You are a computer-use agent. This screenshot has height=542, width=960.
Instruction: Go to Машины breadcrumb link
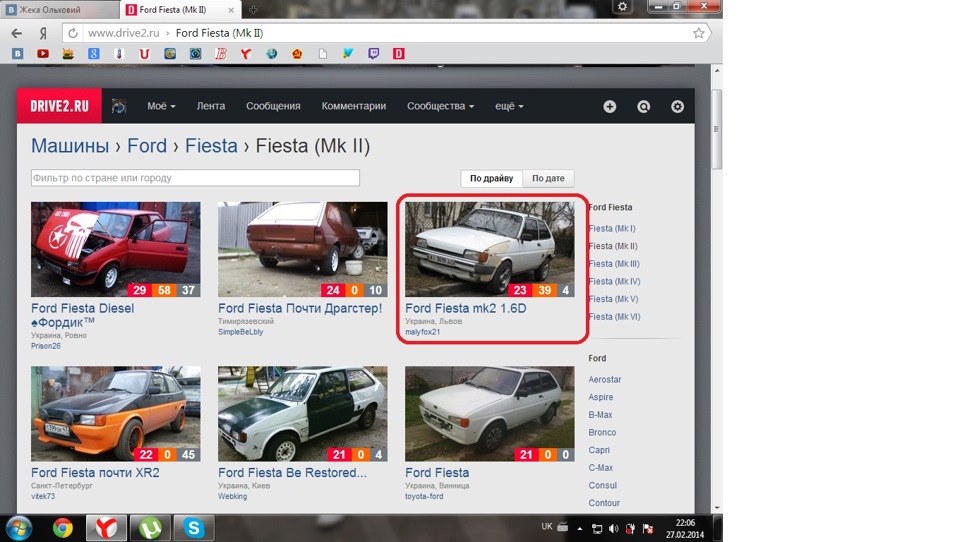[70, 146]
